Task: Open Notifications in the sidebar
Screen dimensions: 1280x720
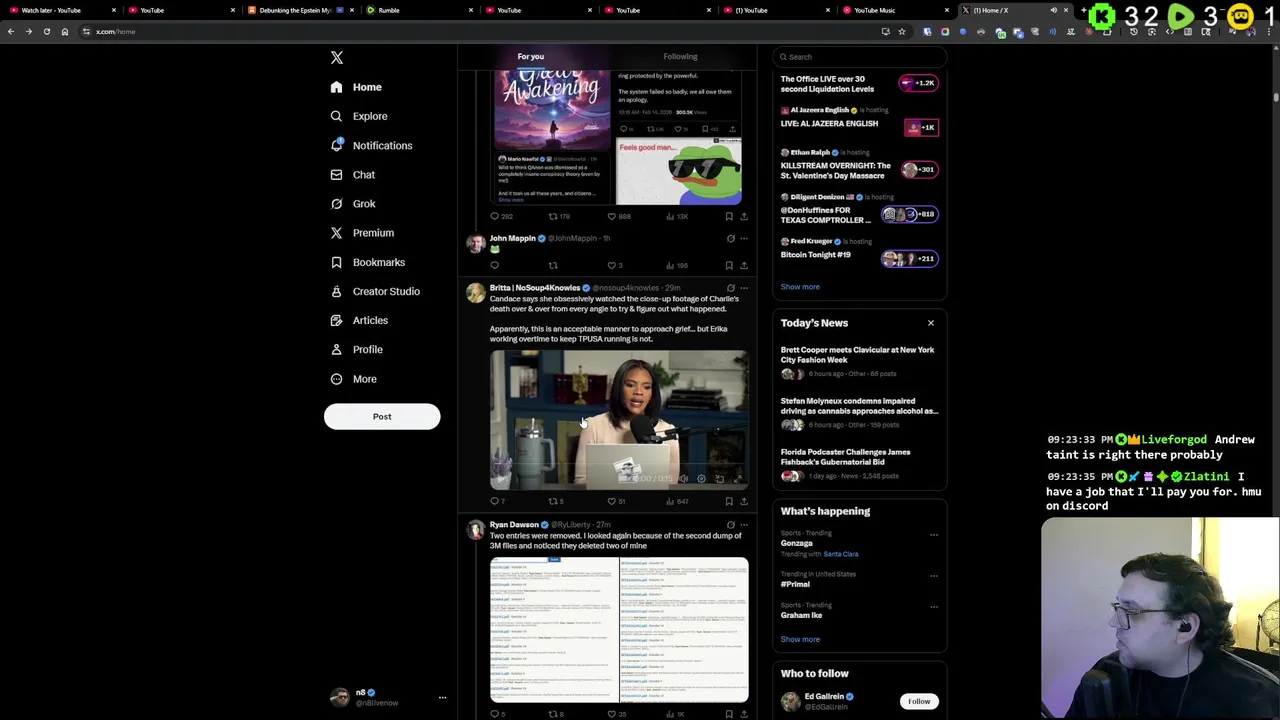Action: click(371, 145)
